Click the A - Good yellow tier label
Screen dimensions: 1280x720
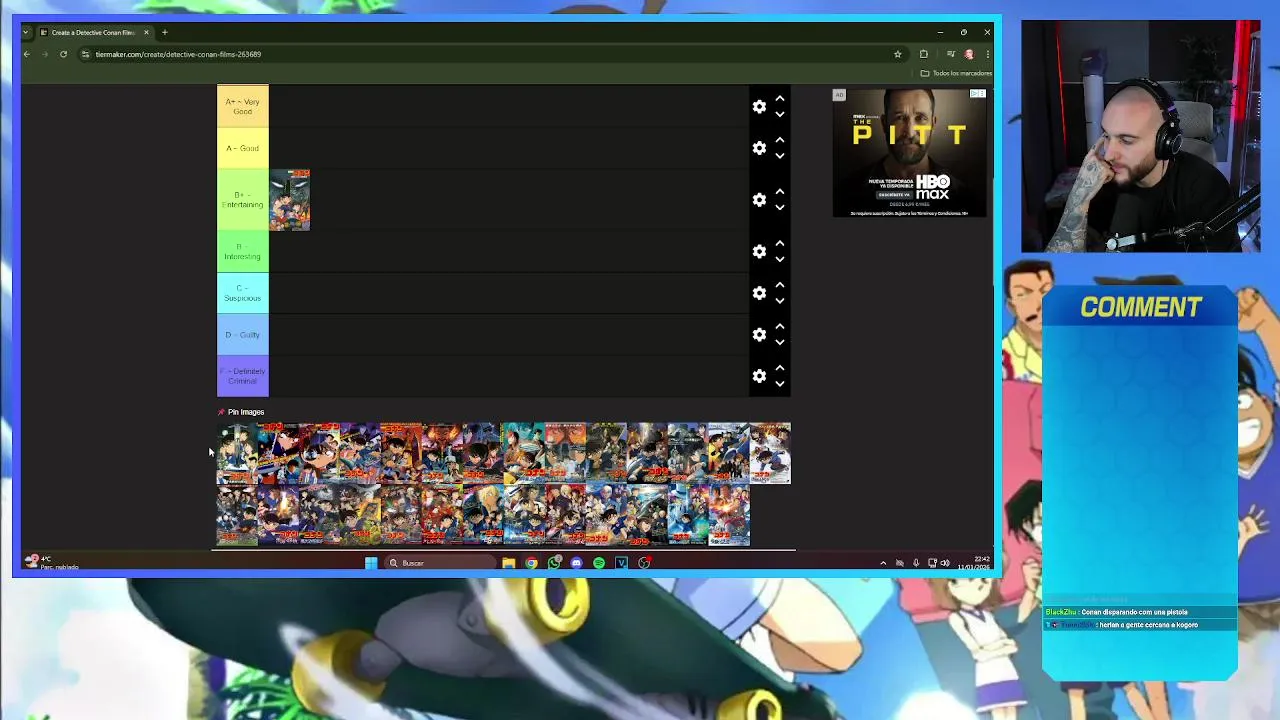pyautogui.click(x=243, y=148)
